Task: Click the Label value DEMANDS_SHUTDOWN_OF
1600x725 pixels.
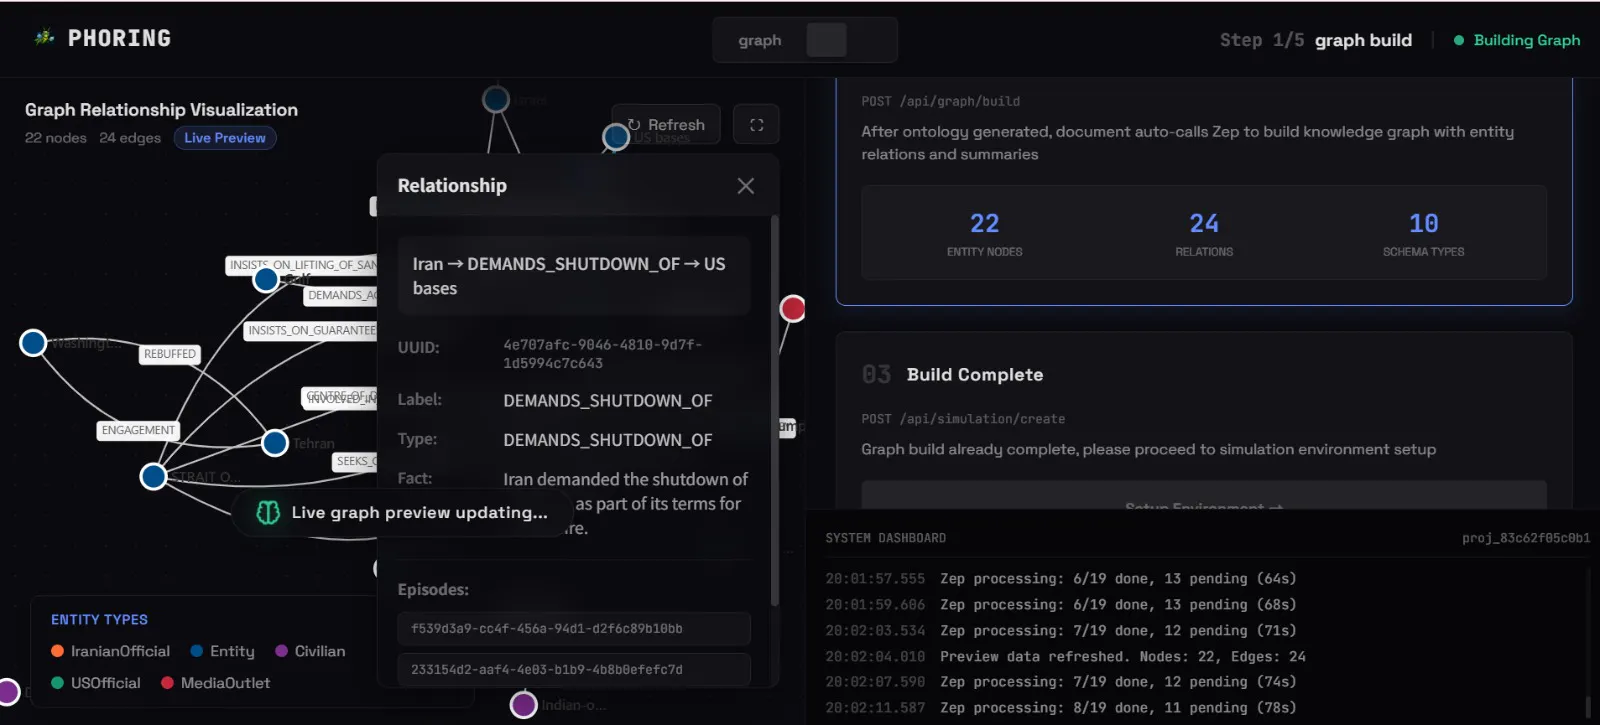Action: [608, 400]
